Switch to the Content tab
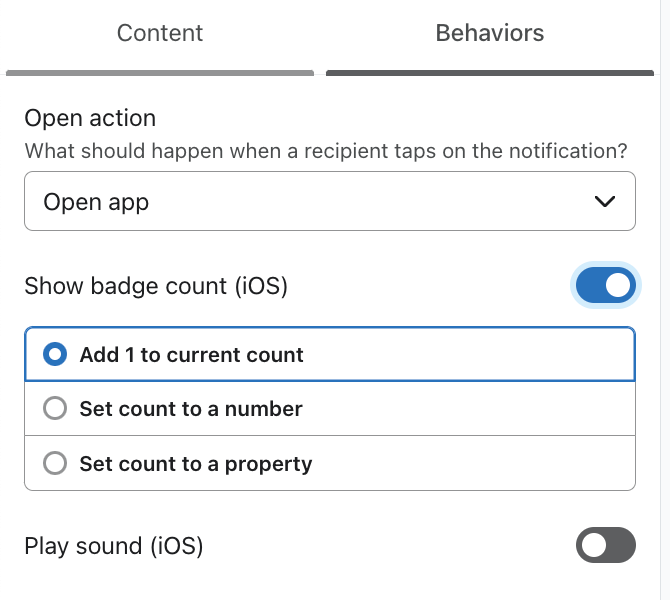This screenshot has height=600, width=670. pyautogui.click(x=160, y=33)
